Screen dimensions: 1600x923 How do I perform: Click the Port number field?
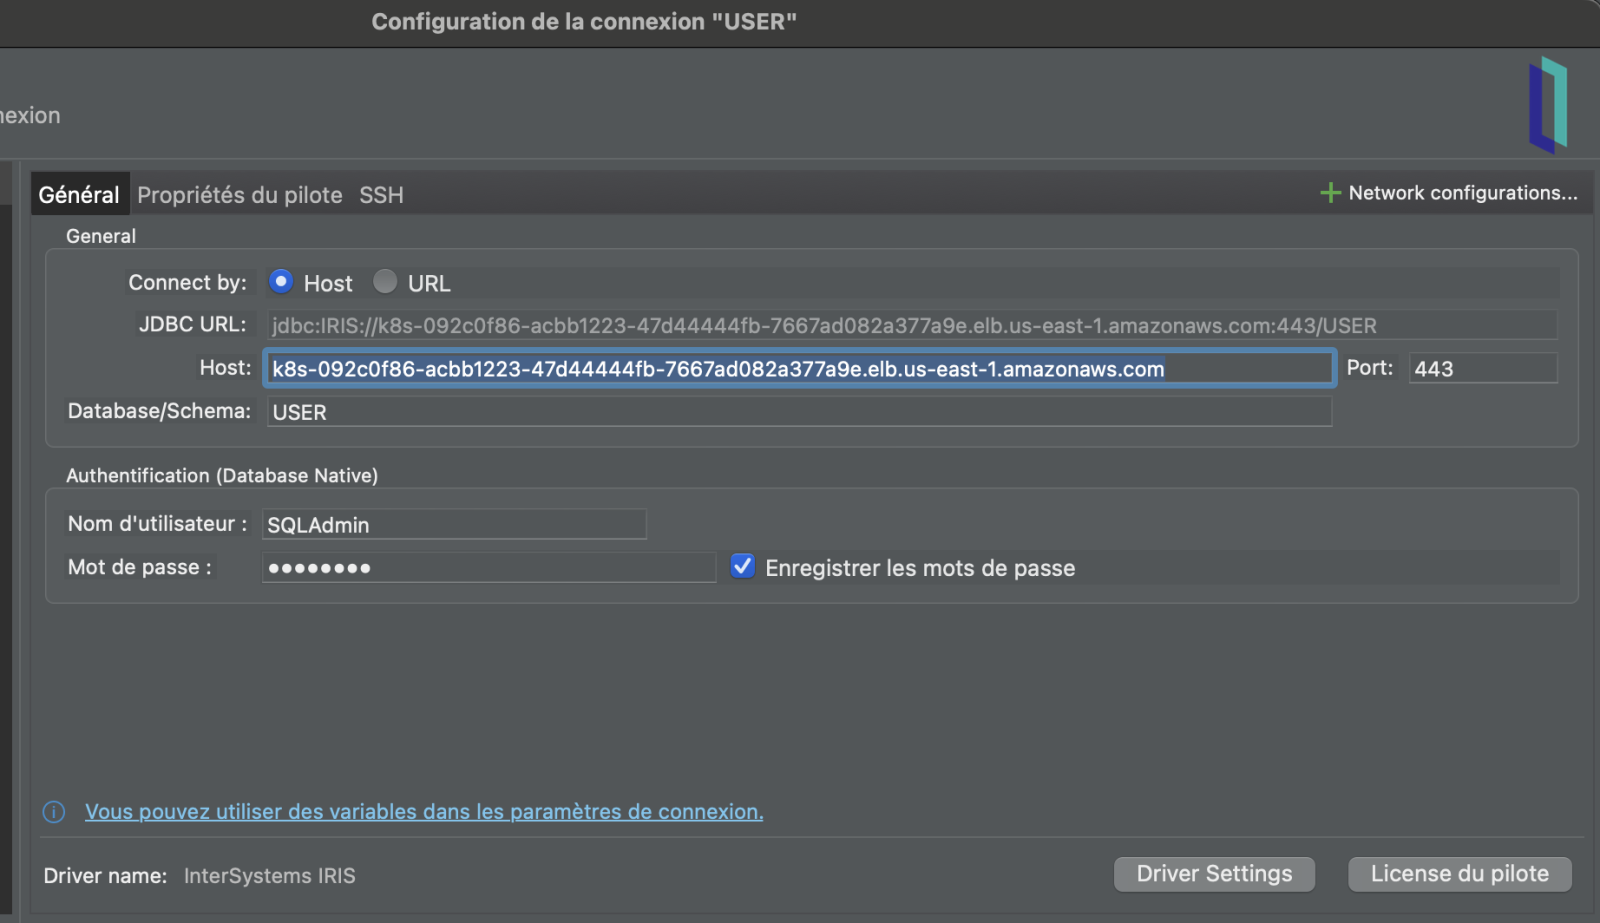pos(1482,369)
